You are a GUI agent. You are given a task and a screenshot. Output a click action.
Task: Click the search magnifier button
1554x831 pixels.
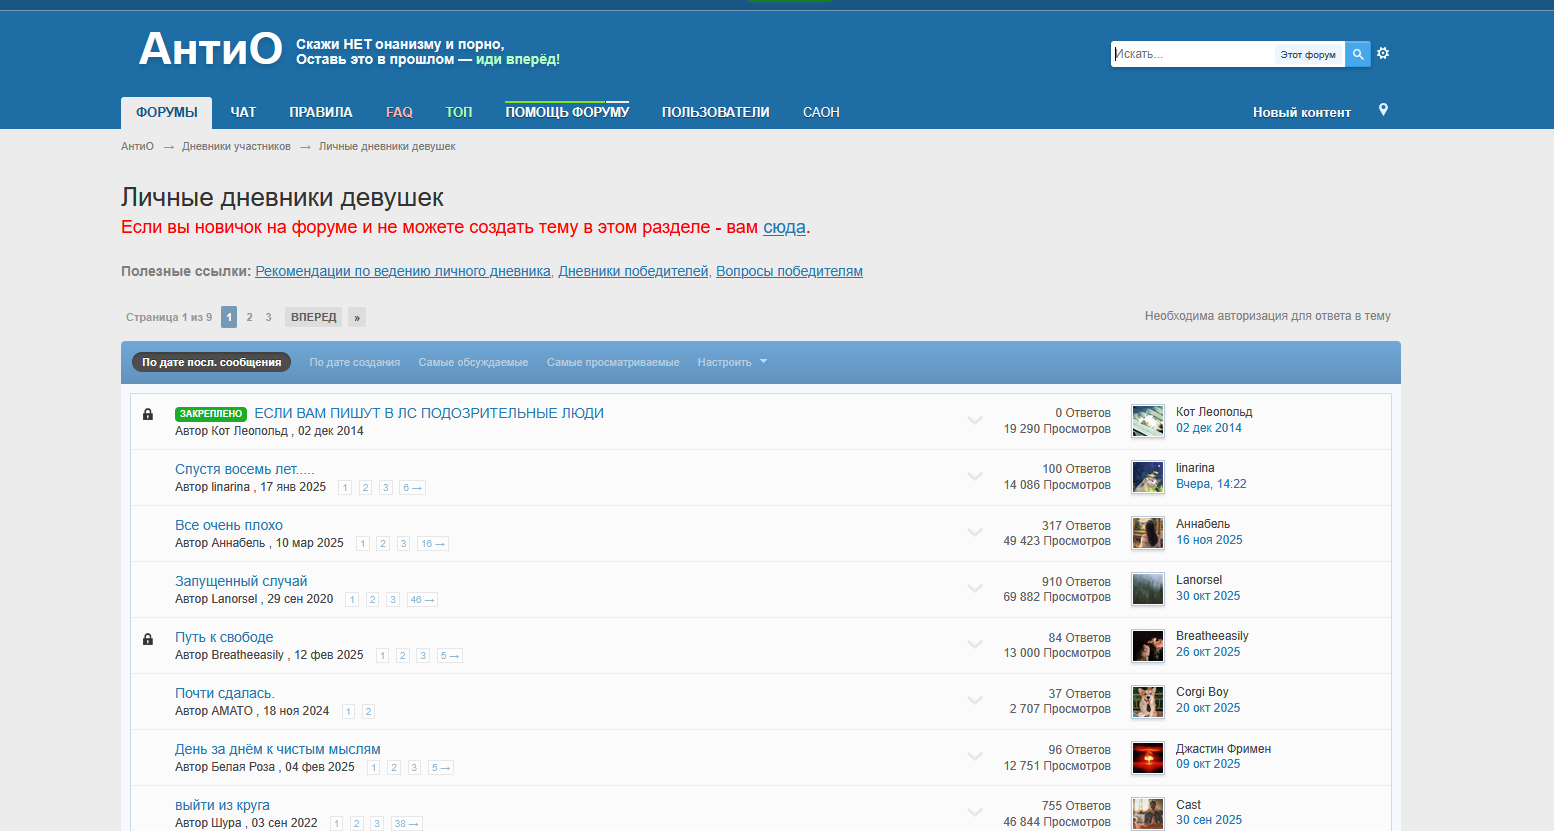coord(1357,54)
